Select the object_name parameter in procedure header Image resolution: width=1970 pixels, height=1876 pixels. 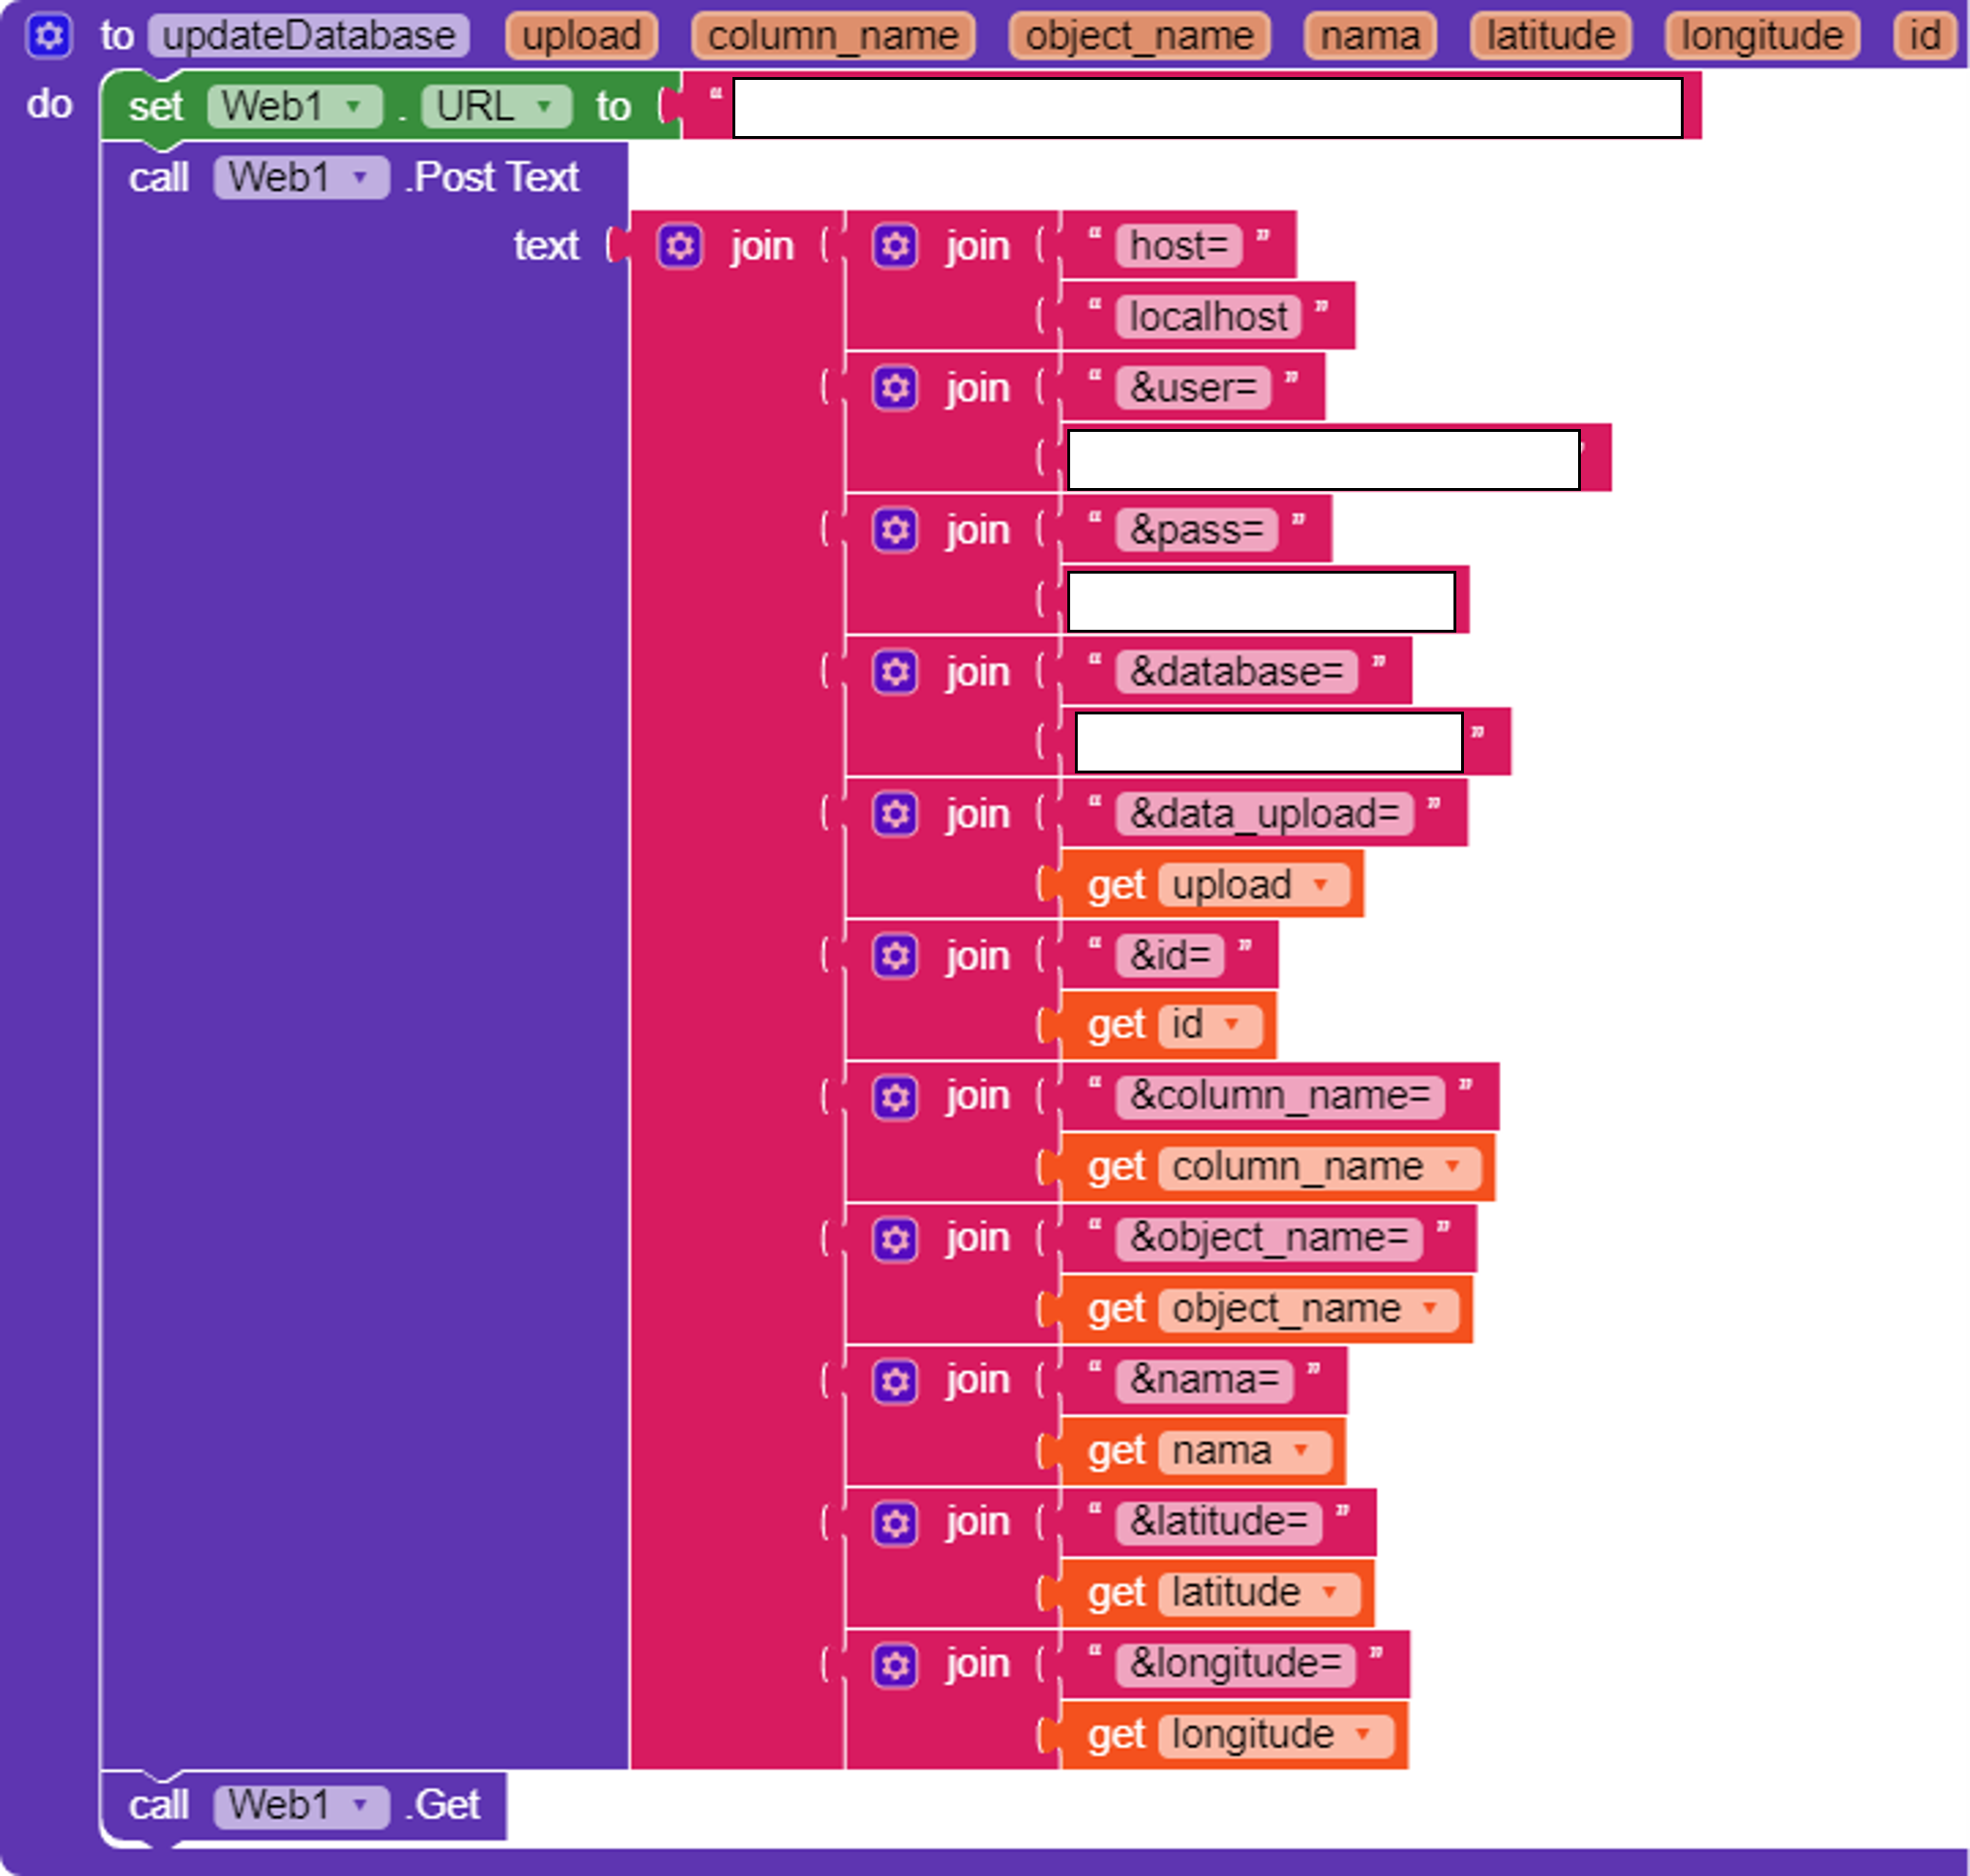pyautogui.click(x=1138, y=37)
